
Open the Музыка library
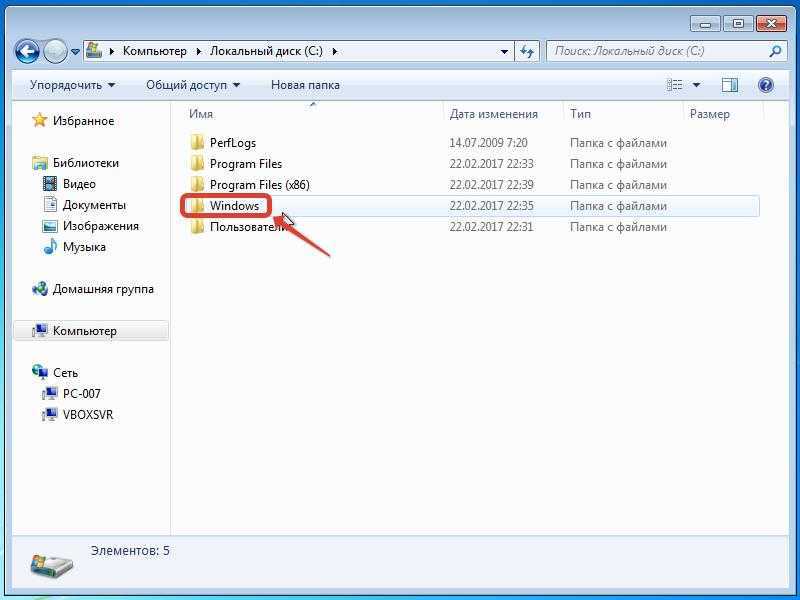[x=84, y=247]
